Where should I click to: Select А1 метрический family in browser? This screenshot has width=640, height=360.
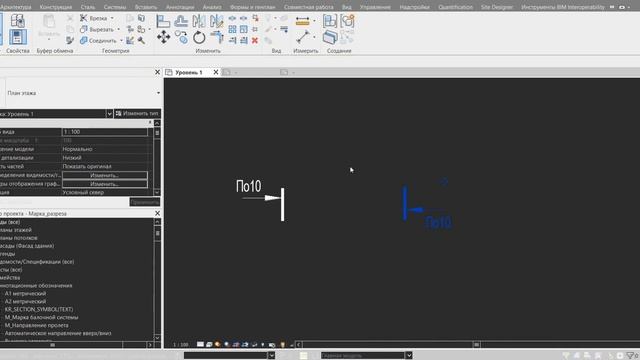(x=25, y=293)
